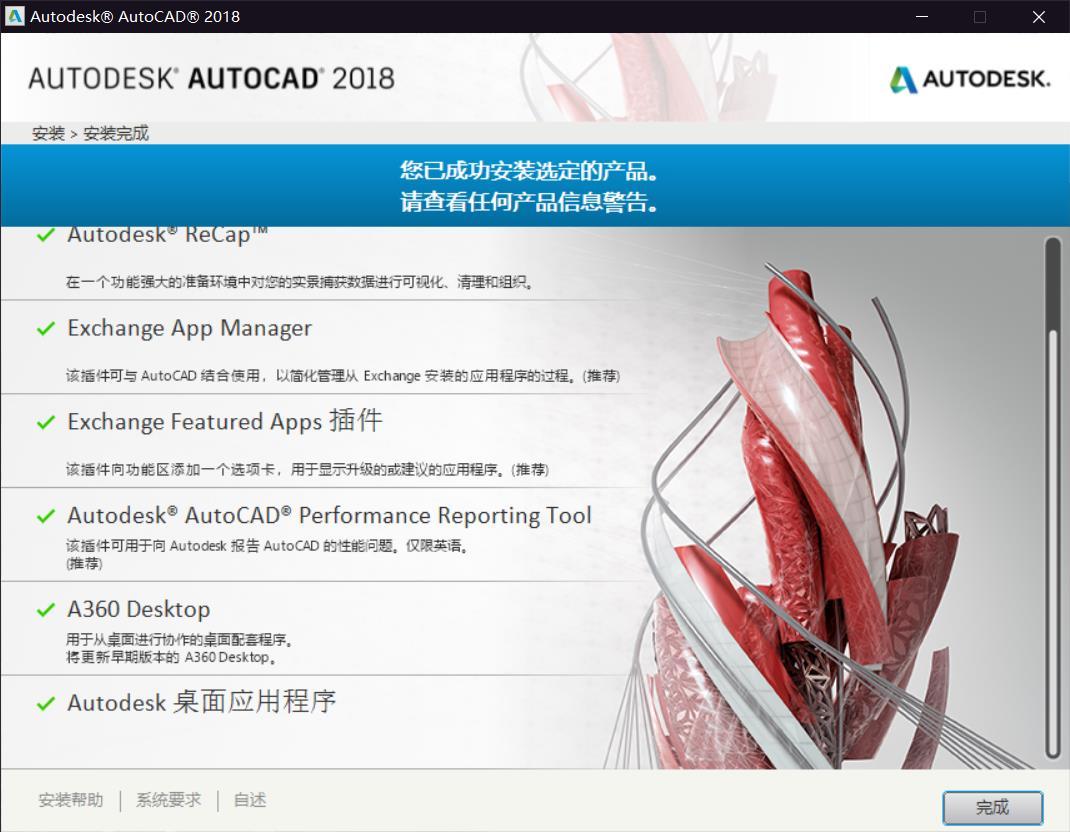
Task: Click the description '该插件向功能区添加一个选项卡'
Action: pos(308,470)
